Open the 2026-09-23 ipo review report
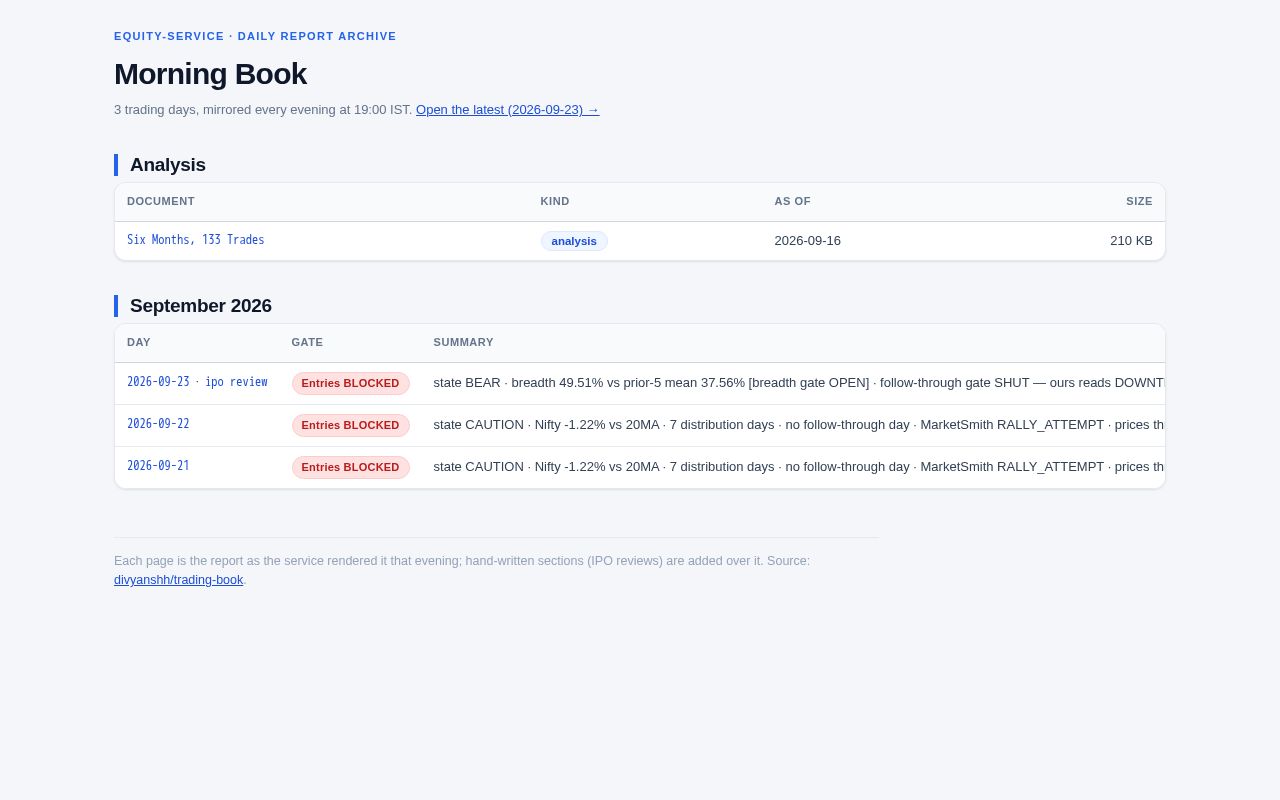1280x800 pixels. pyautogui.click(x=197, y=382)
